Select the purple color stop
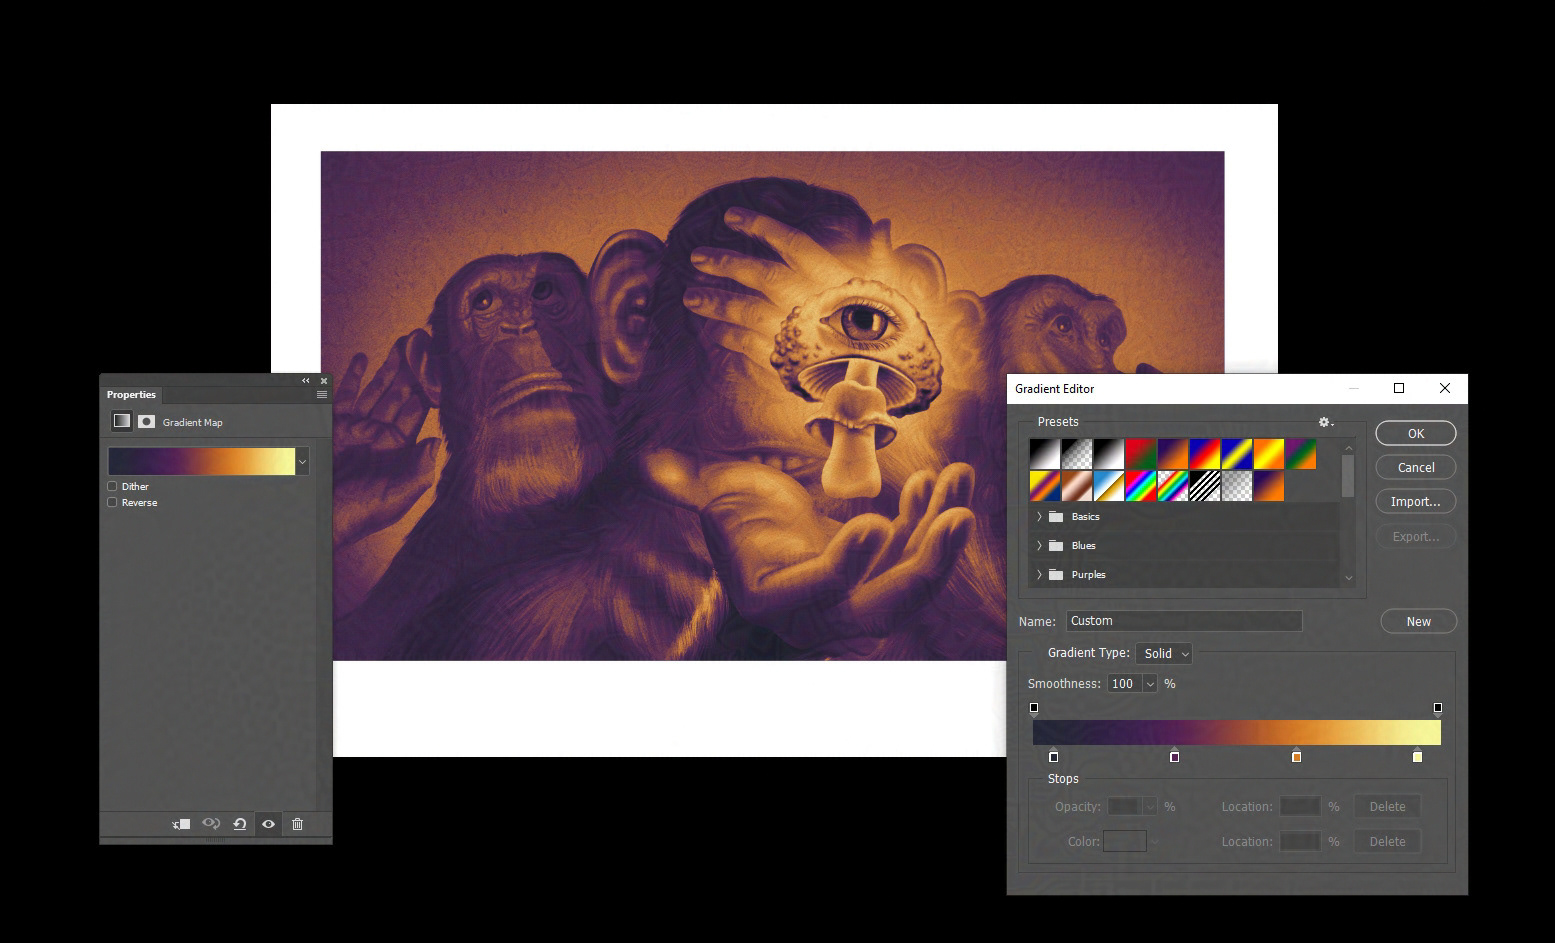 1175,756
